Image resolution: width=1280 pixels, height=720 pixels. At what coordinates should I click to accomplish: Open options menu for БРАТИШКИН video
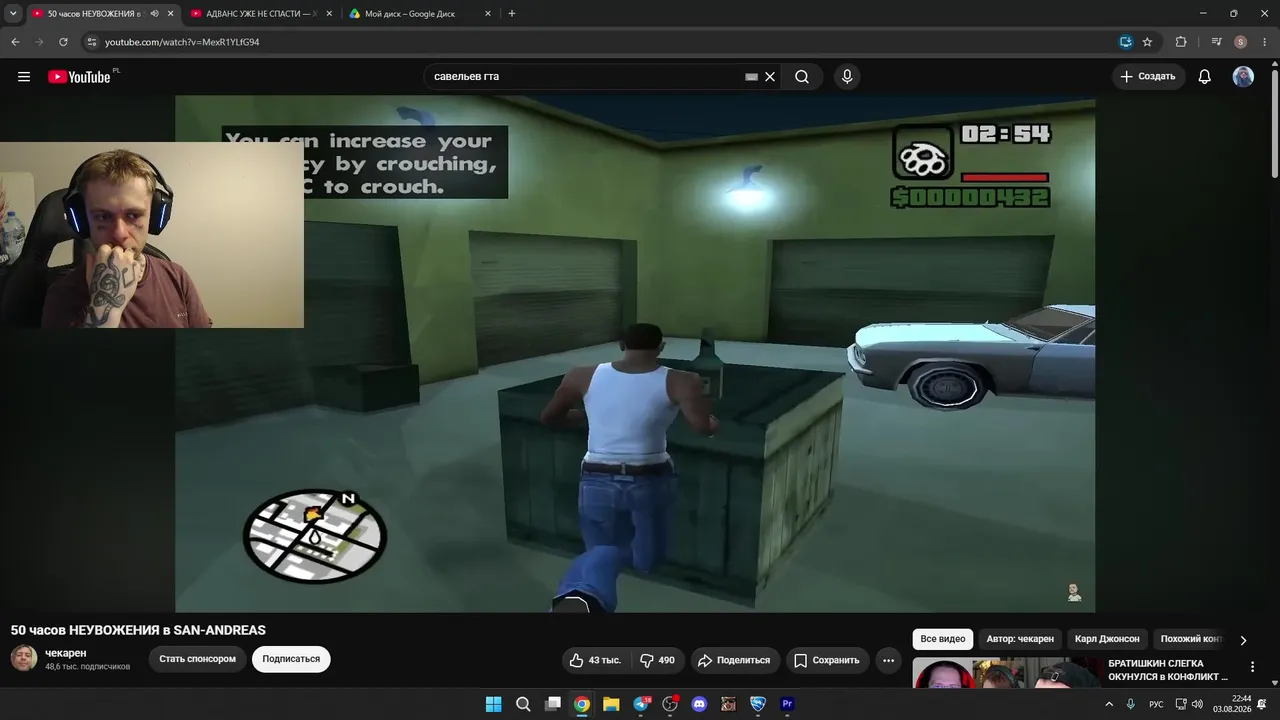point(1252,667)
